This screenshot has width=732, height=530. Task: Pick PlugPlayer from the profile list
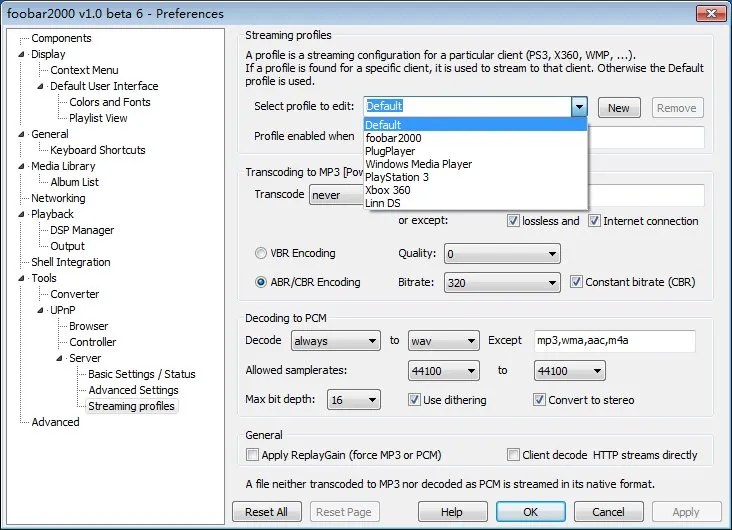point(475,151)
